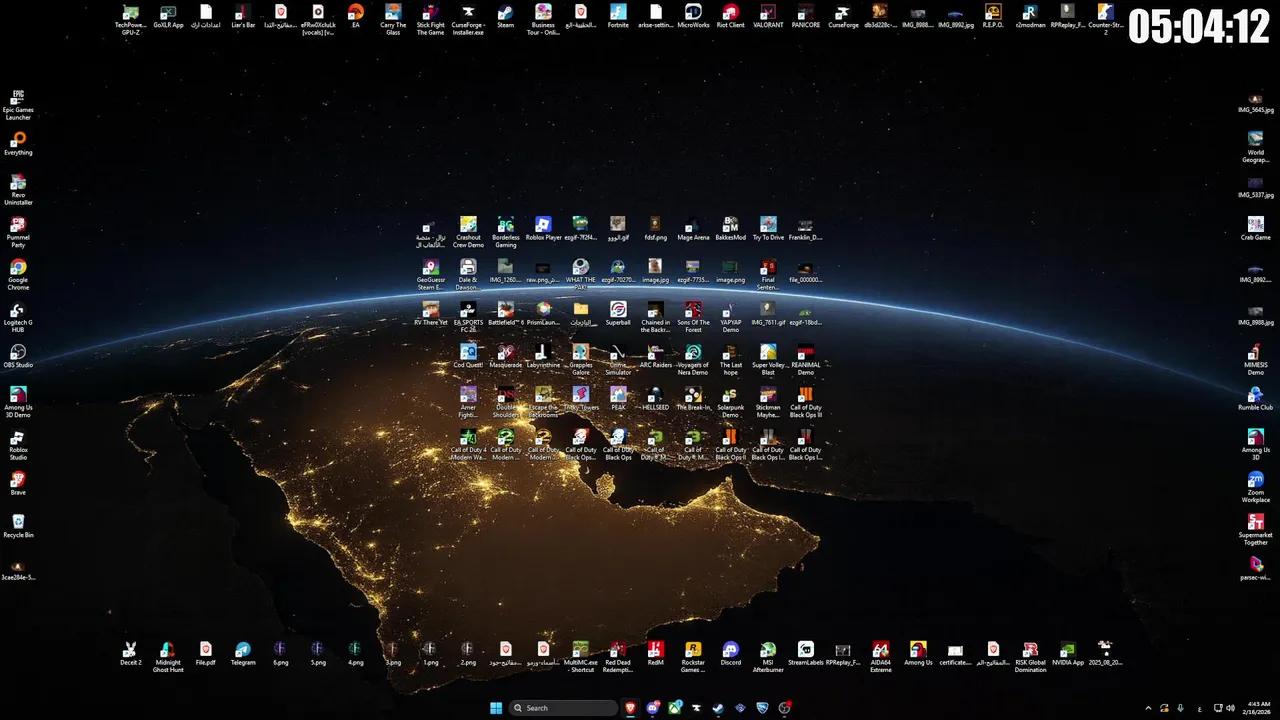Select the Red Dead Redemption shortcut
1280x720 pixels.
coord(618,657)
